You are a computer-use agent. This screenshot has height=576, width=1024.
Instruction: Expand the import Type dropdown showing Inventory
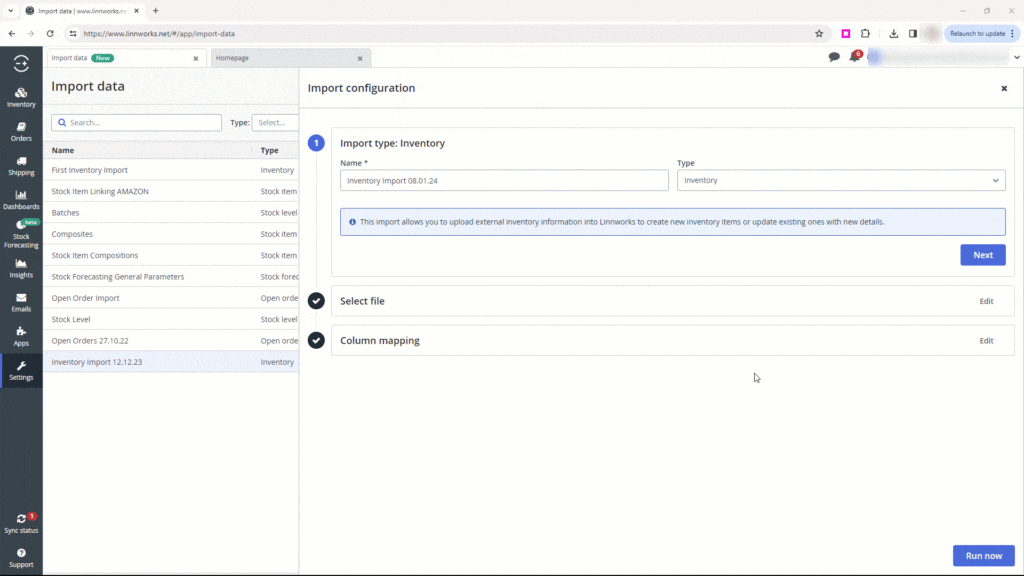[x=840, y=180]
